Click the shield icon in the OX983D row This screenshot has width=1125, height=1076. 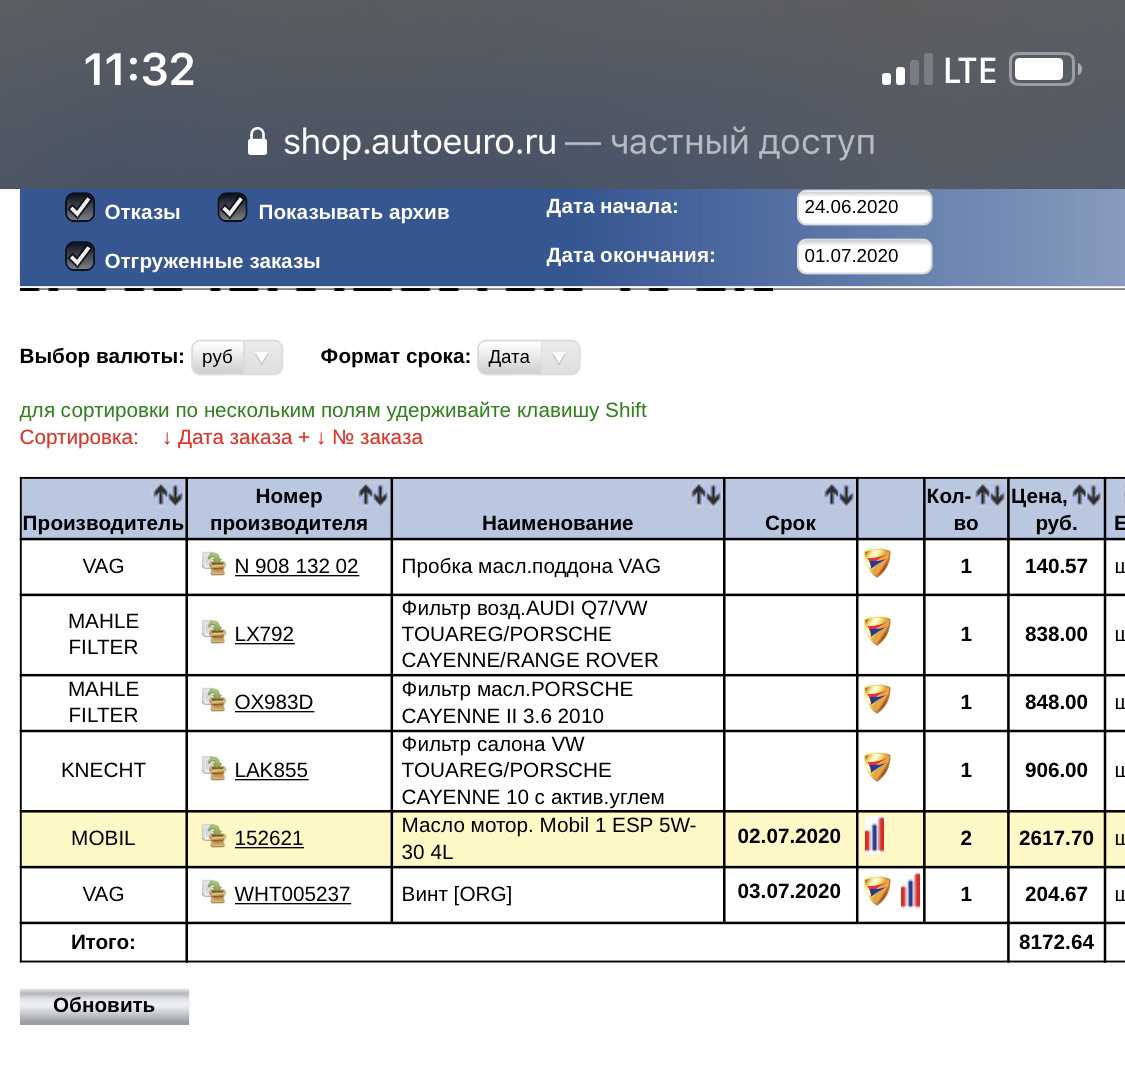[877, 699]
